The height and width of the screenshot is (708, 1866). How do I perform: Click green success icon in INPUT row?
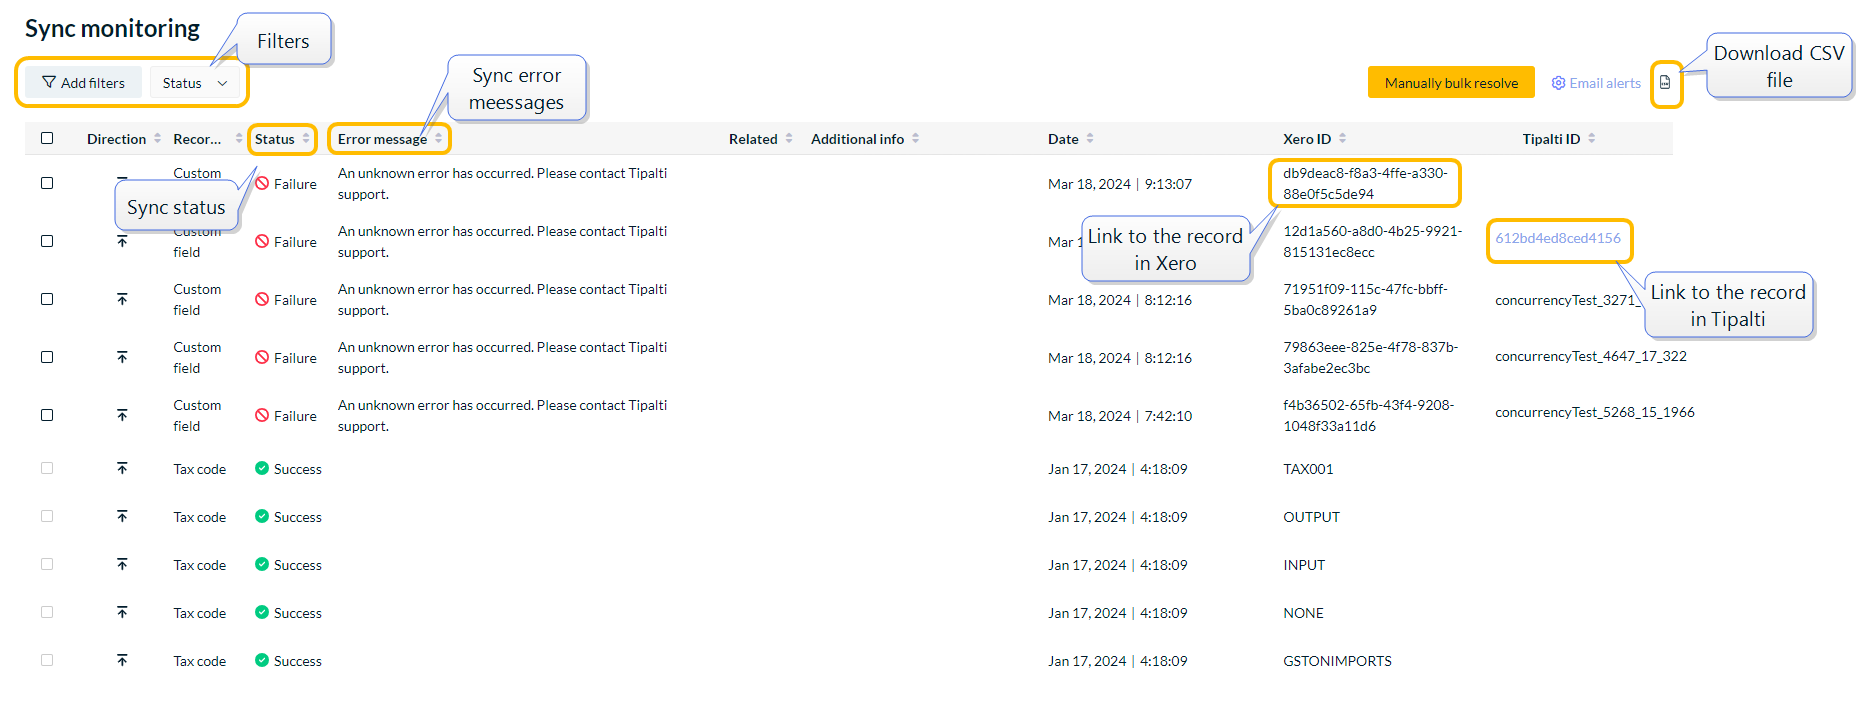point(262,564)
